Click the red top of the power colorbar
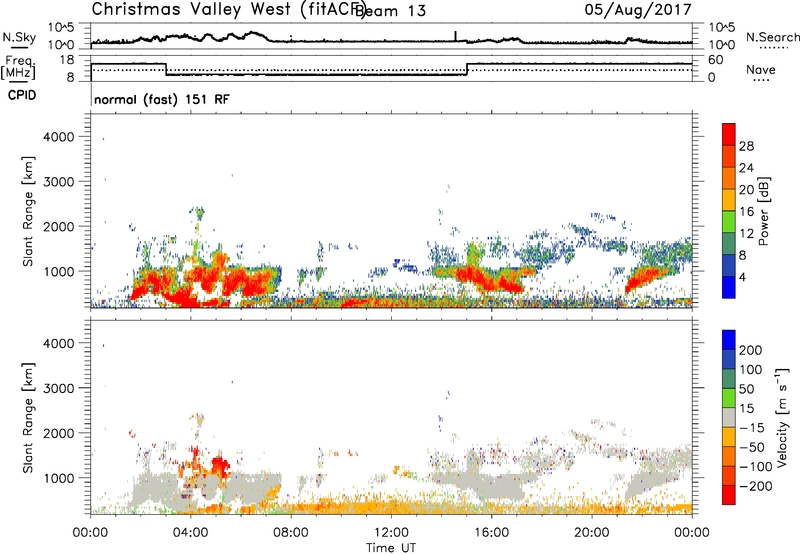This screenshot has width=800, height=554. click(729, 134)
